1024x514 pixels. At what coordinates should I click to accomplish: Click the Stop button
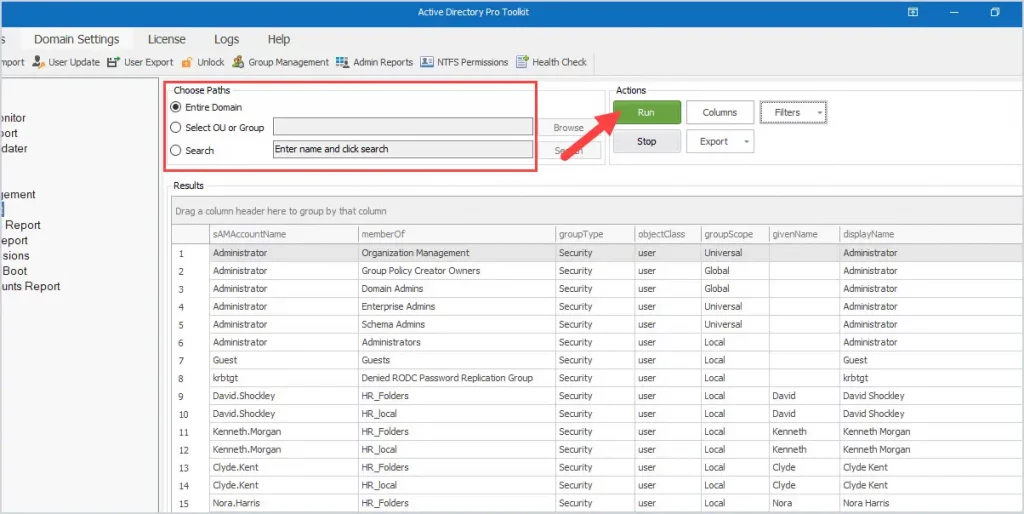point(647,142)
